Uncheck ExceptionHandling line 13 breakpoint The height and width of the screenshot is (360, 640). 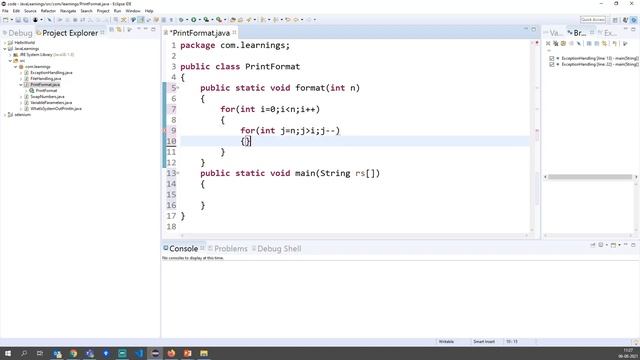(x=551, y=58)
